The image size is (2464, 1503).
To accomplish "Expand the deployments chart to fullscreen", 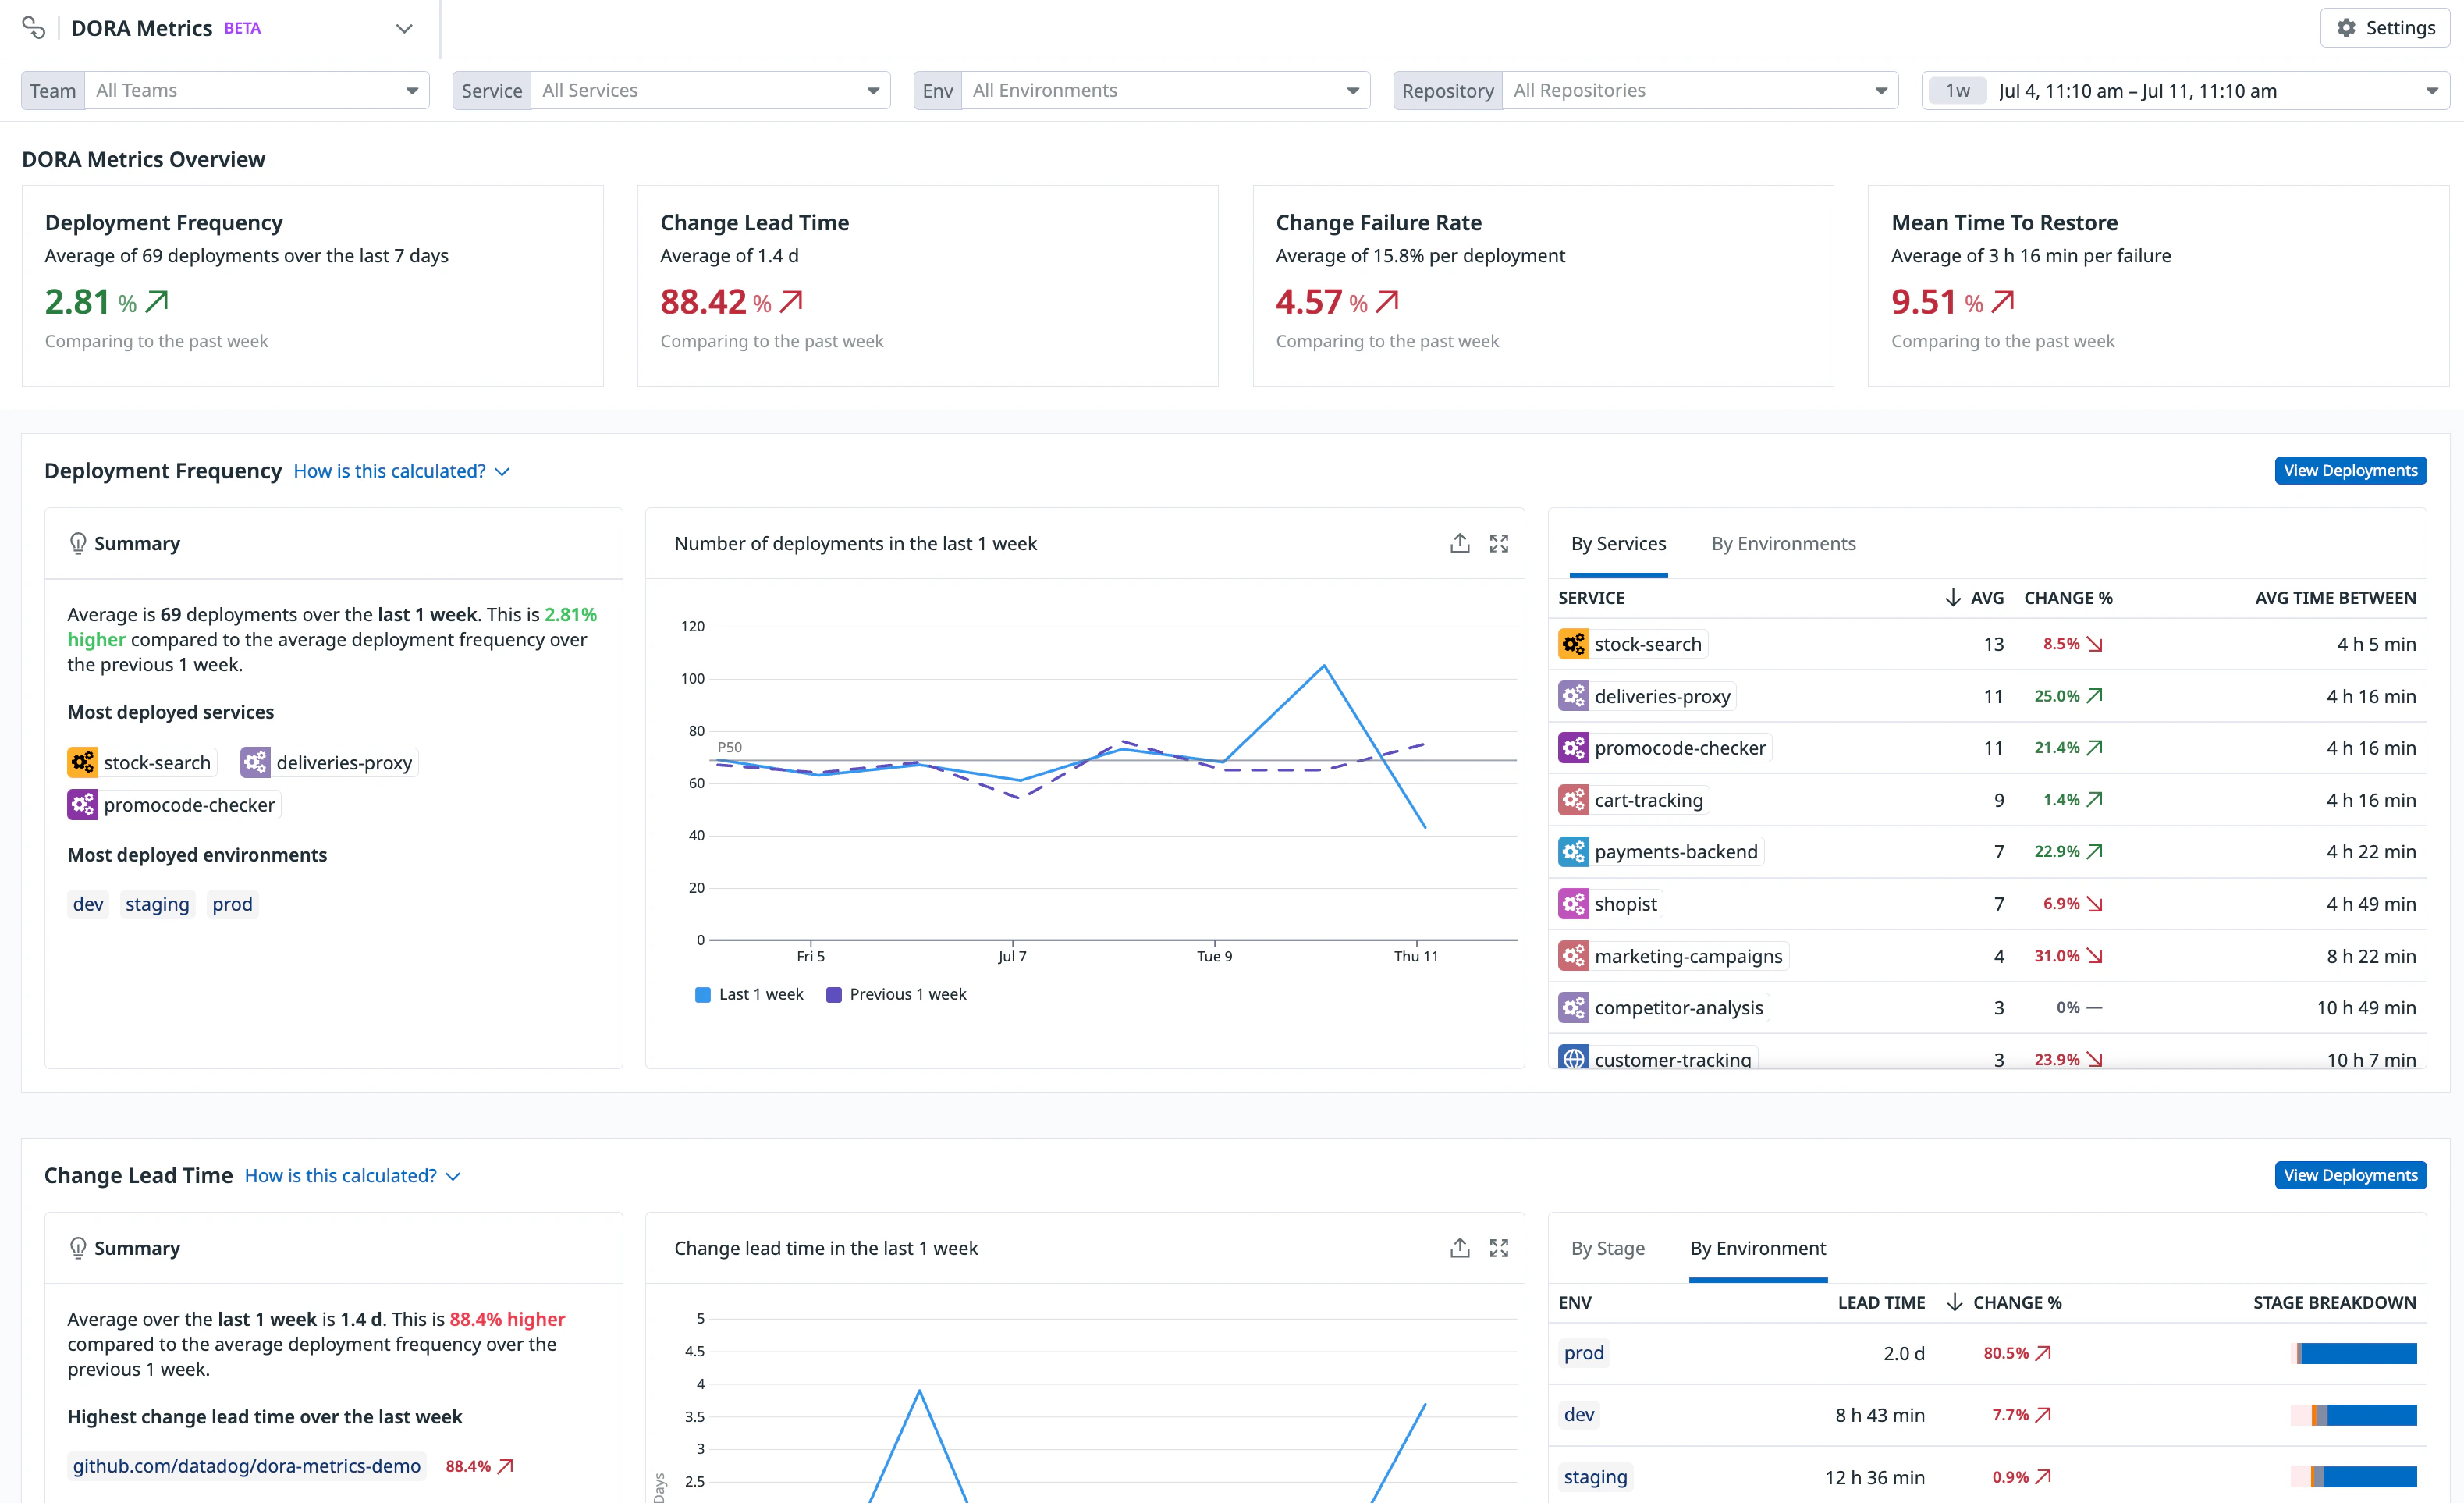I will (x=1499, y=543).
